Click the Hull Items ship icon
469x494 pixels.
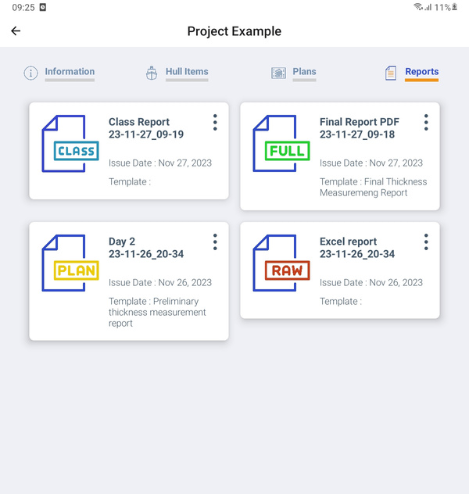click(151, 73)
